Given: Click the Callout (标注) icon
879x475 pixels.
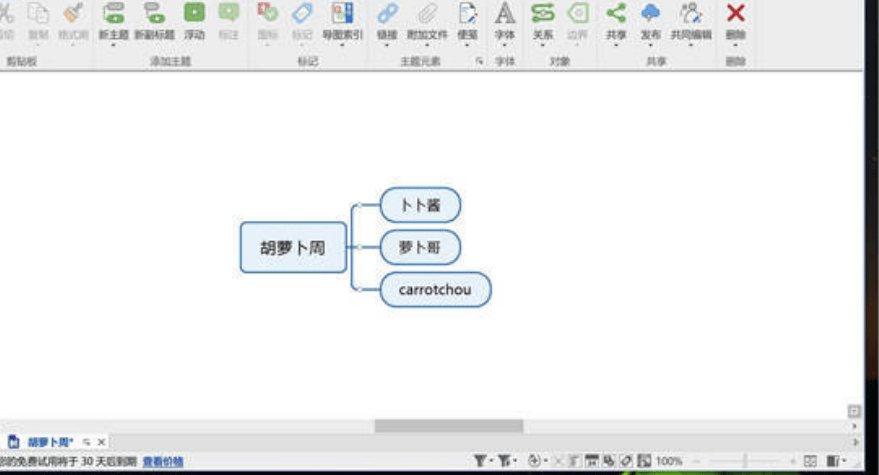Looking at the screenshot, I should click(x=229, y=12).
